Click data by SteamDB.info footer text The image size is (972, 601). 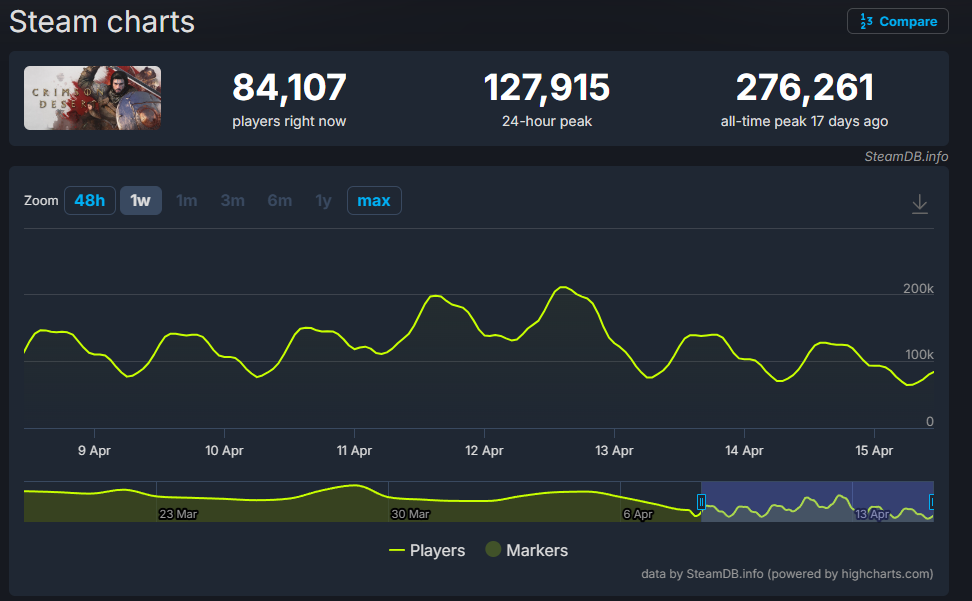coord(787,574)
